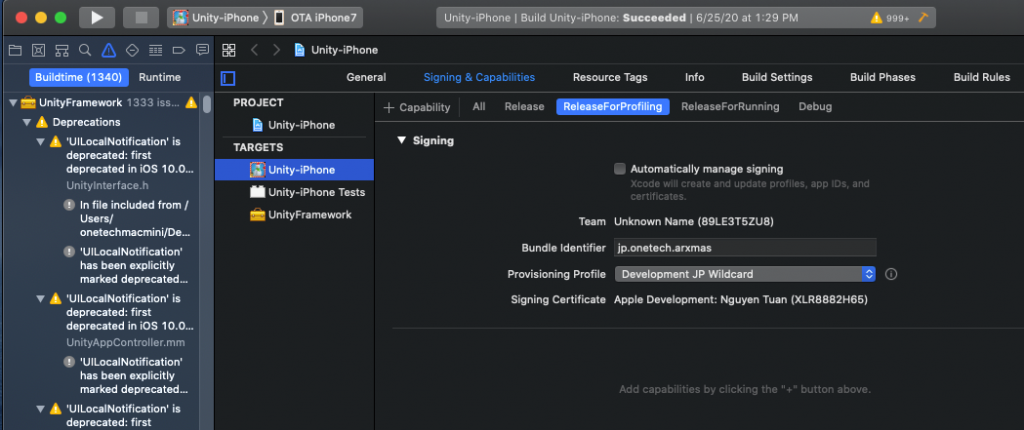Switch to Buildtime issues
Image resolution: width=1024 pixels, height=430 pixels.
[x=78, y=77]
